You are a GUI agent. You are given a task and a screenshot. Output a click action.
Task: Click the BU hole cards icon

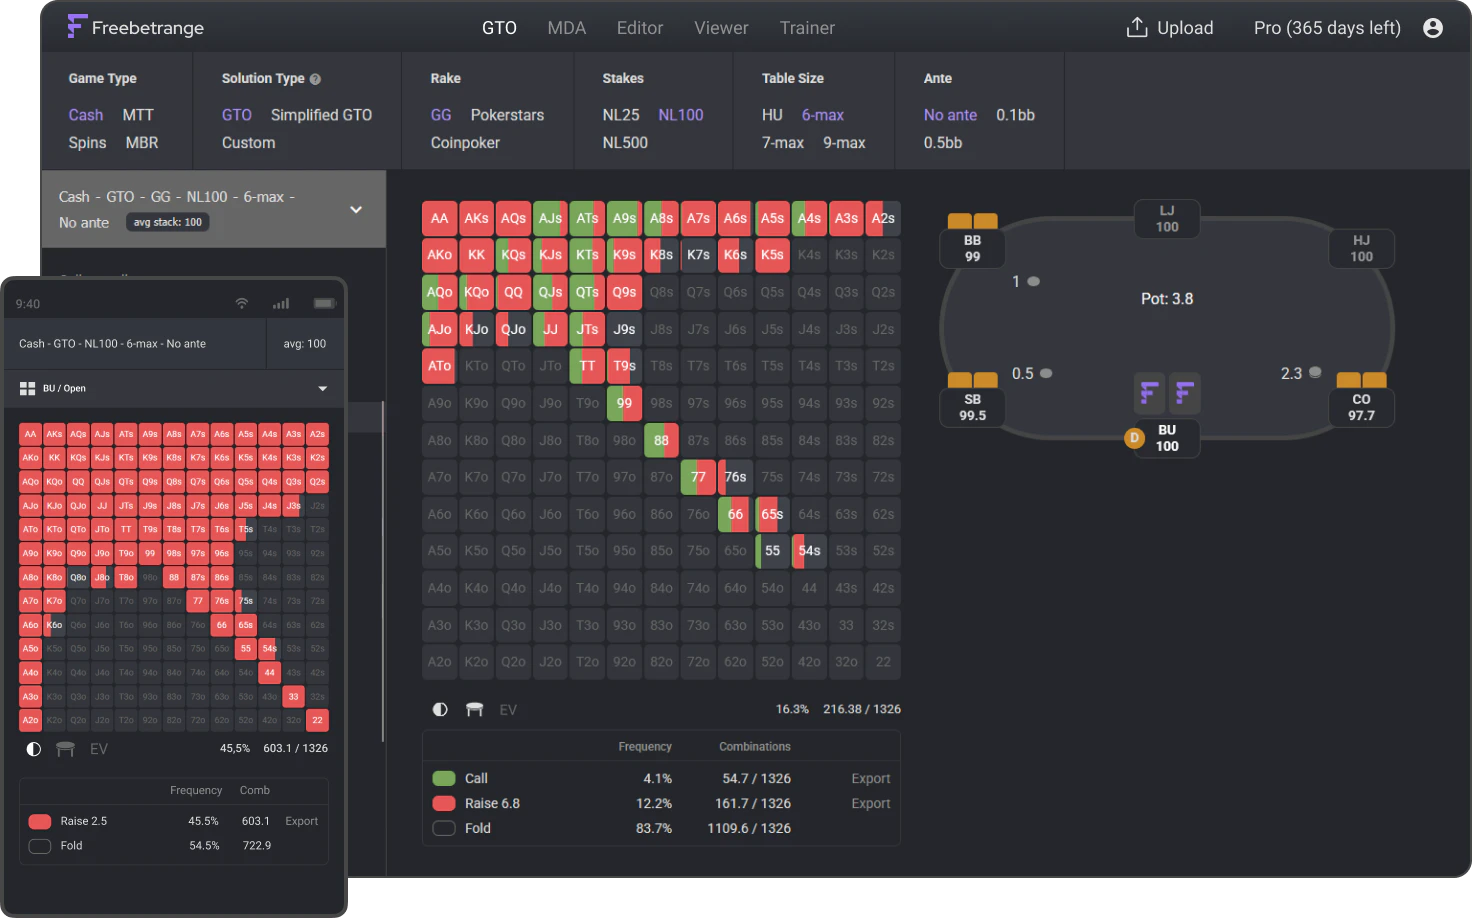coord(1167,393)
